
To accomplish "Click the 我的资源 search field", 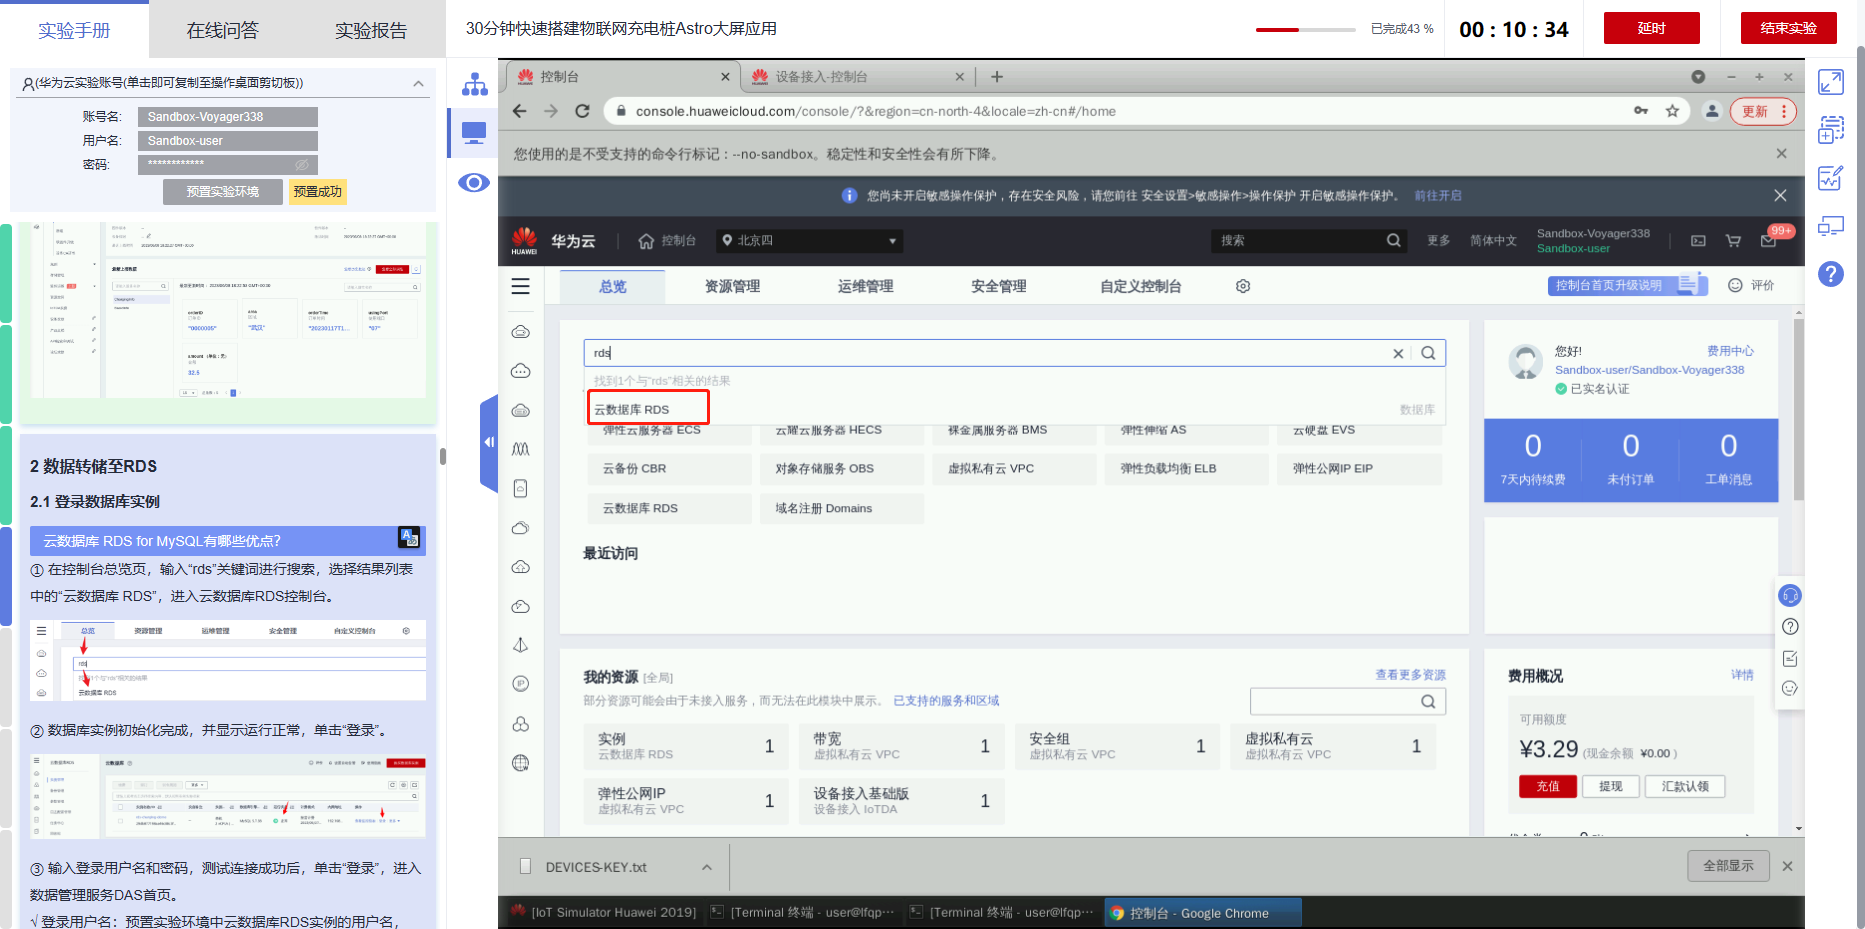I will [1348, 701].
